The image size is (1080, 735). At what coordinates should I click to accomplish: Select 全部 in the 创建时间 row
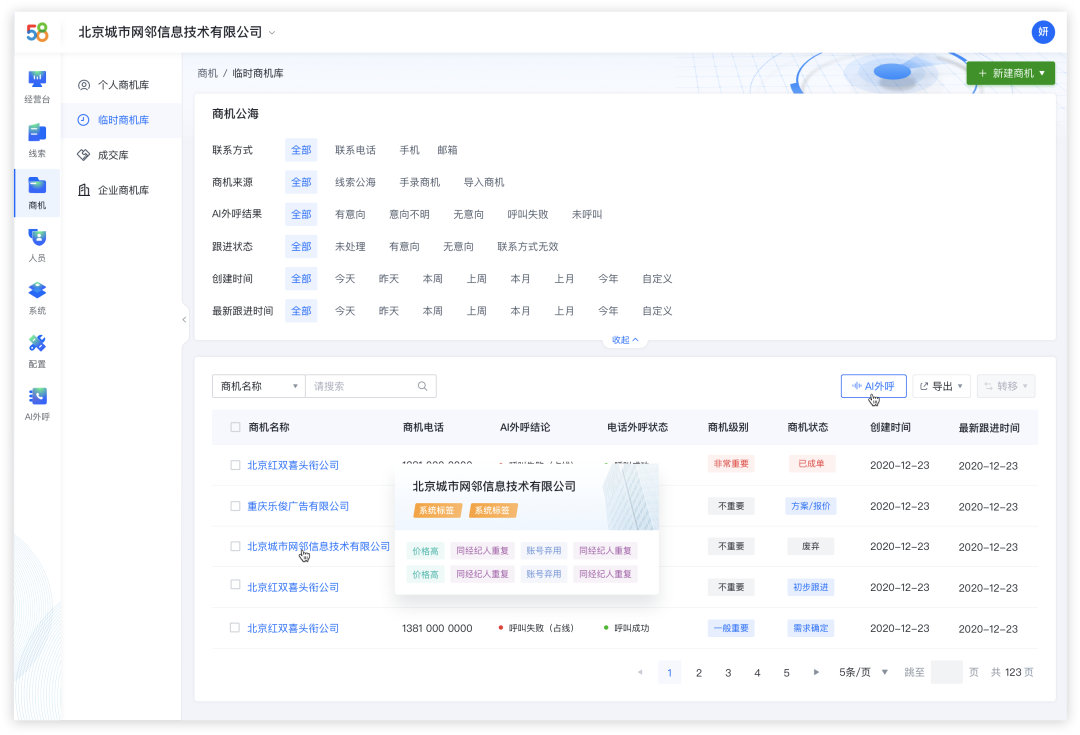coord(301,279)
